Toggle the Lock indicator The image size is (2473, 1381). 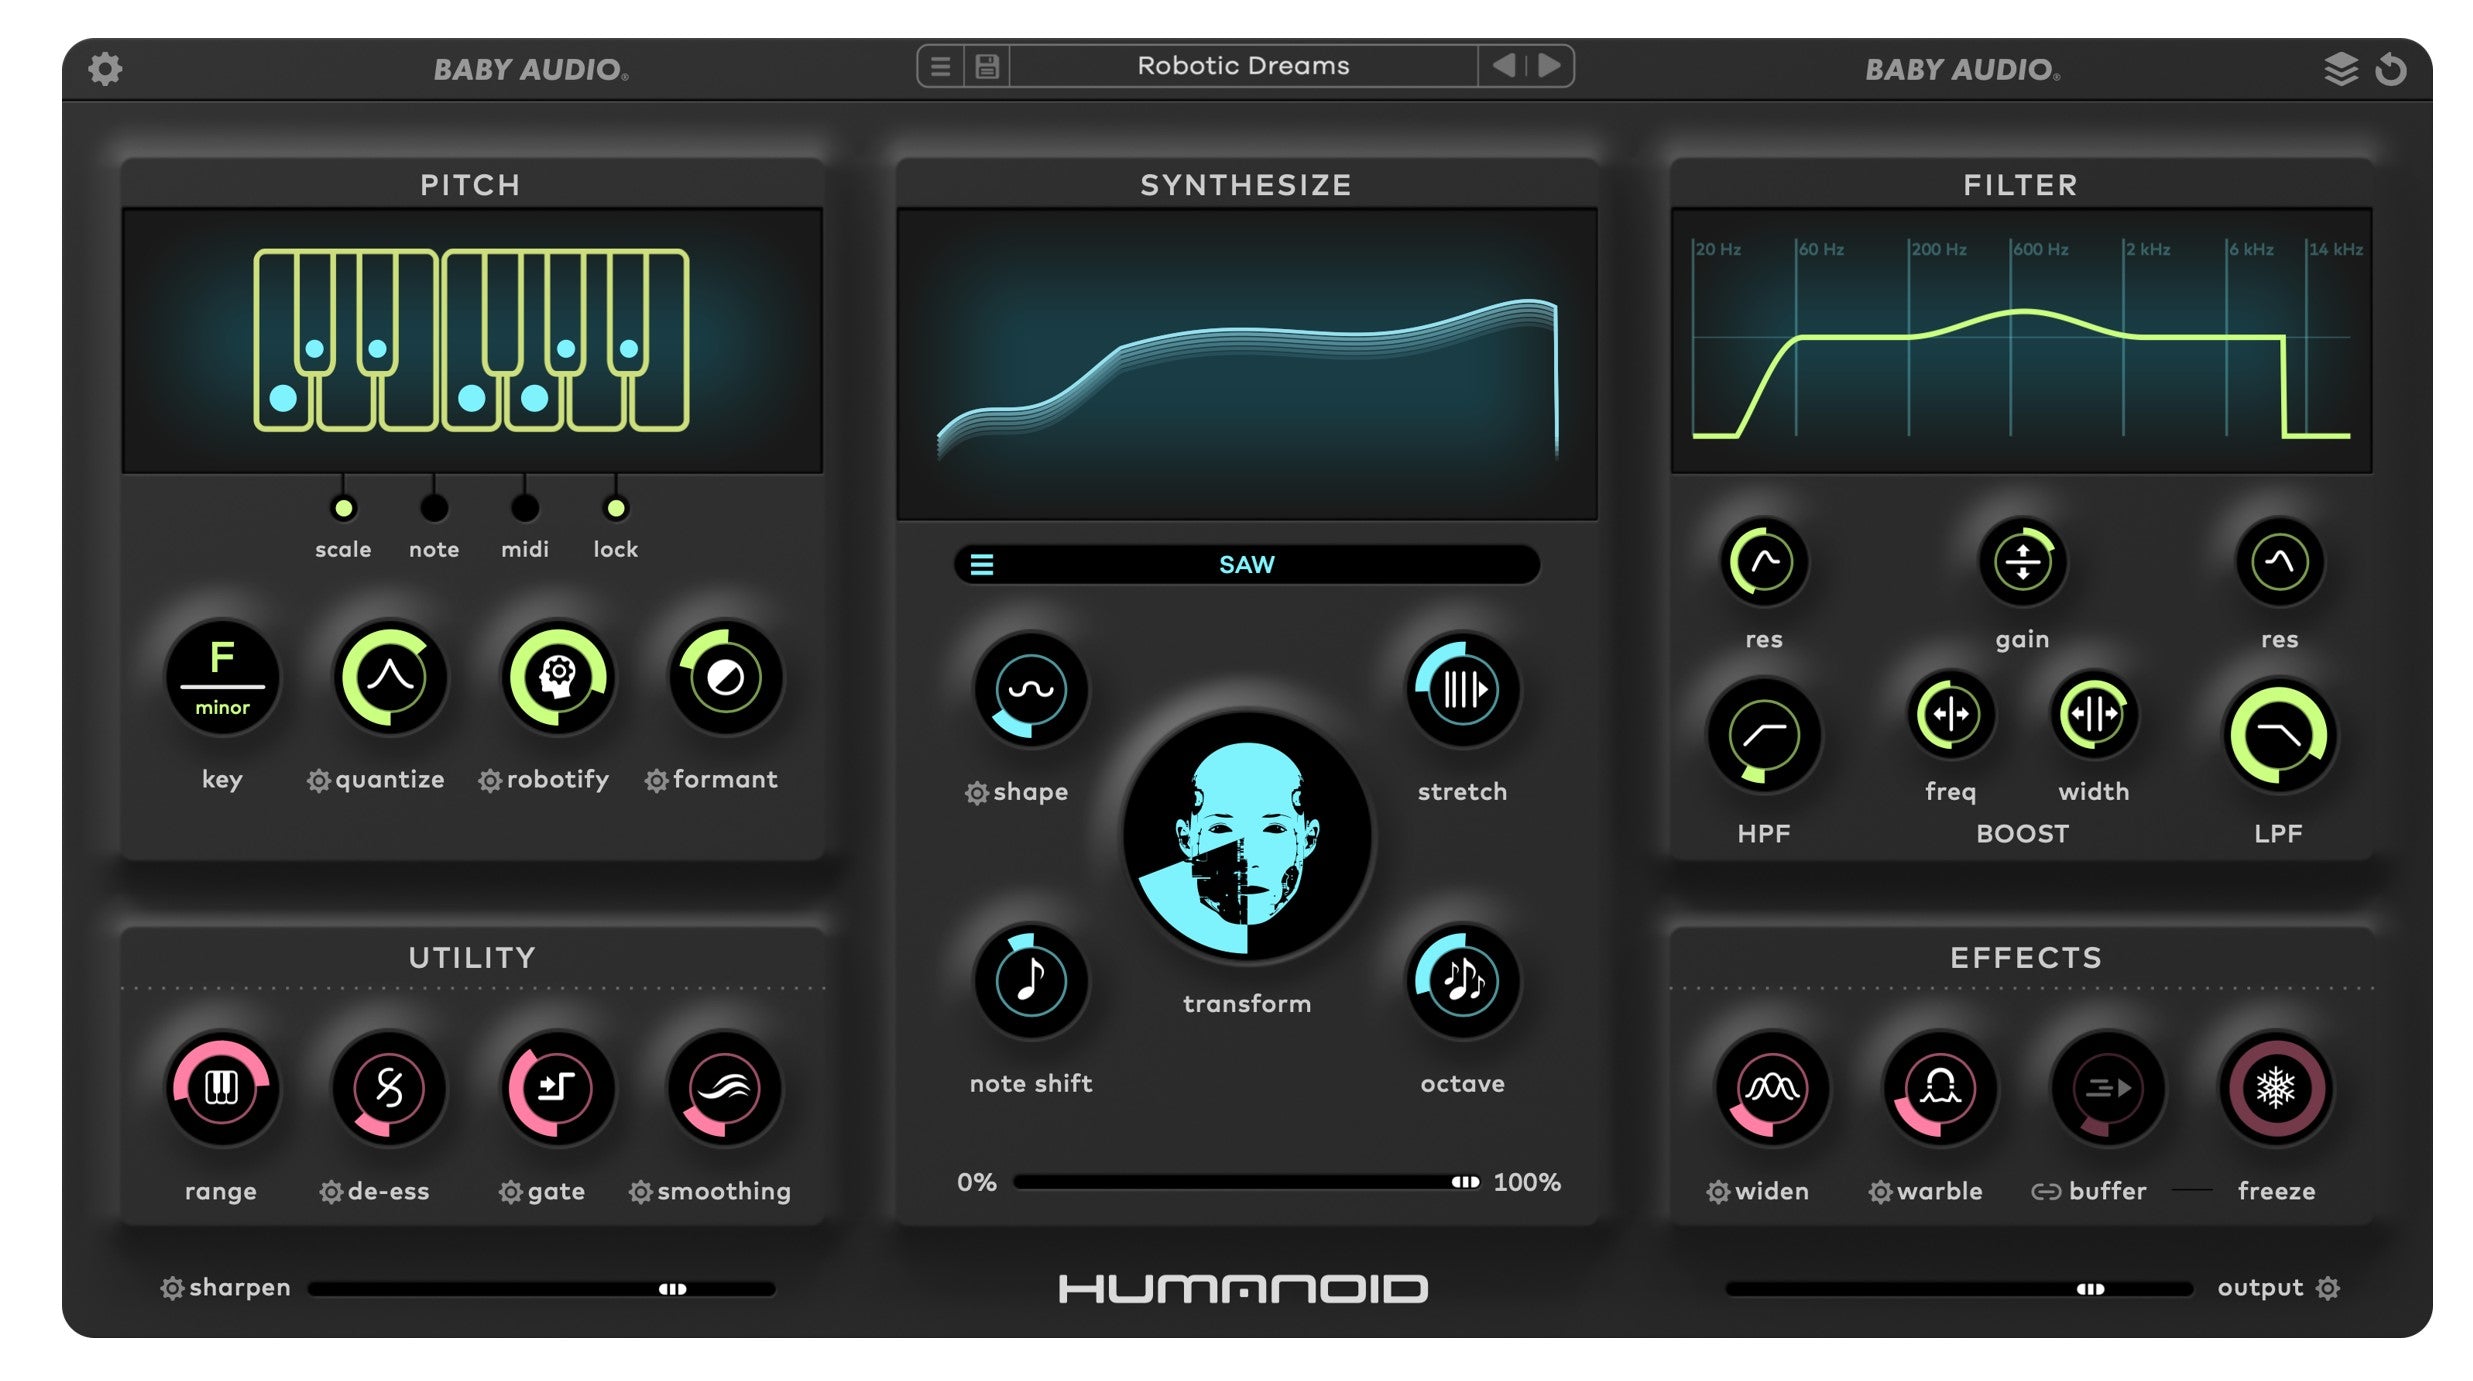616,508
